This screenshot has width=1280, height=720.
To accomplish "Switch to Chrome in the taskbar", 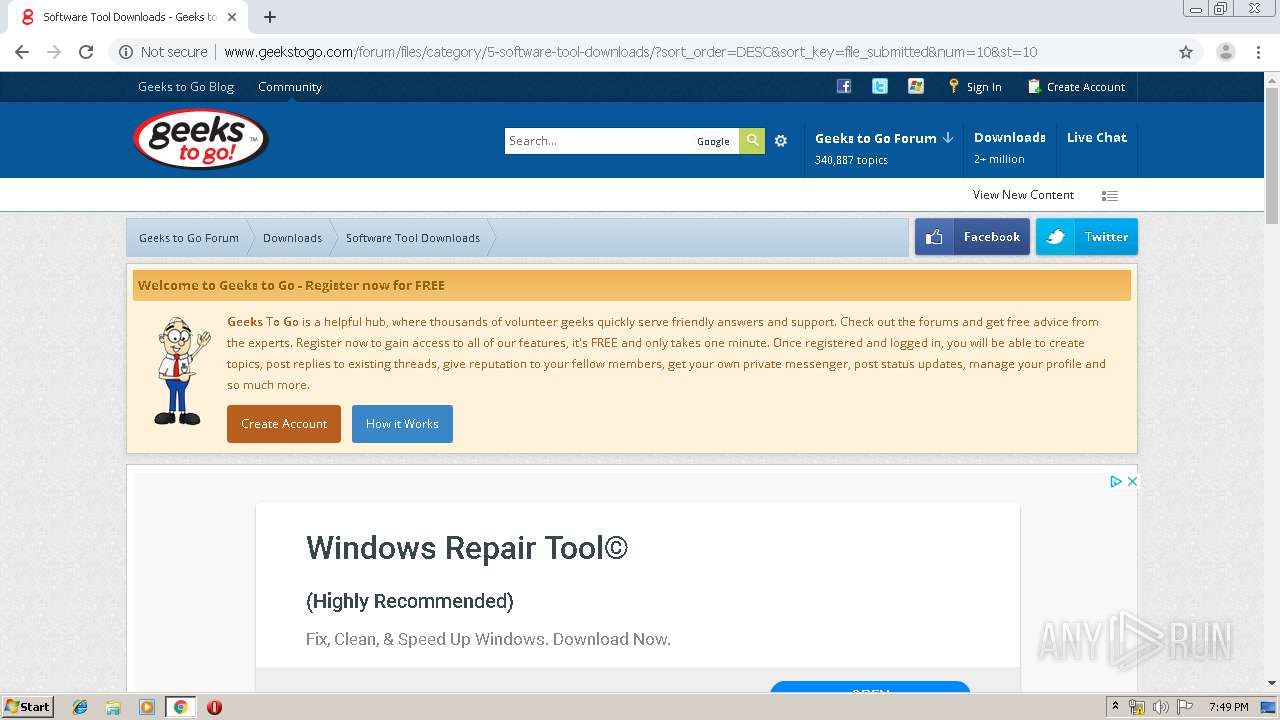I will (180, 707).
